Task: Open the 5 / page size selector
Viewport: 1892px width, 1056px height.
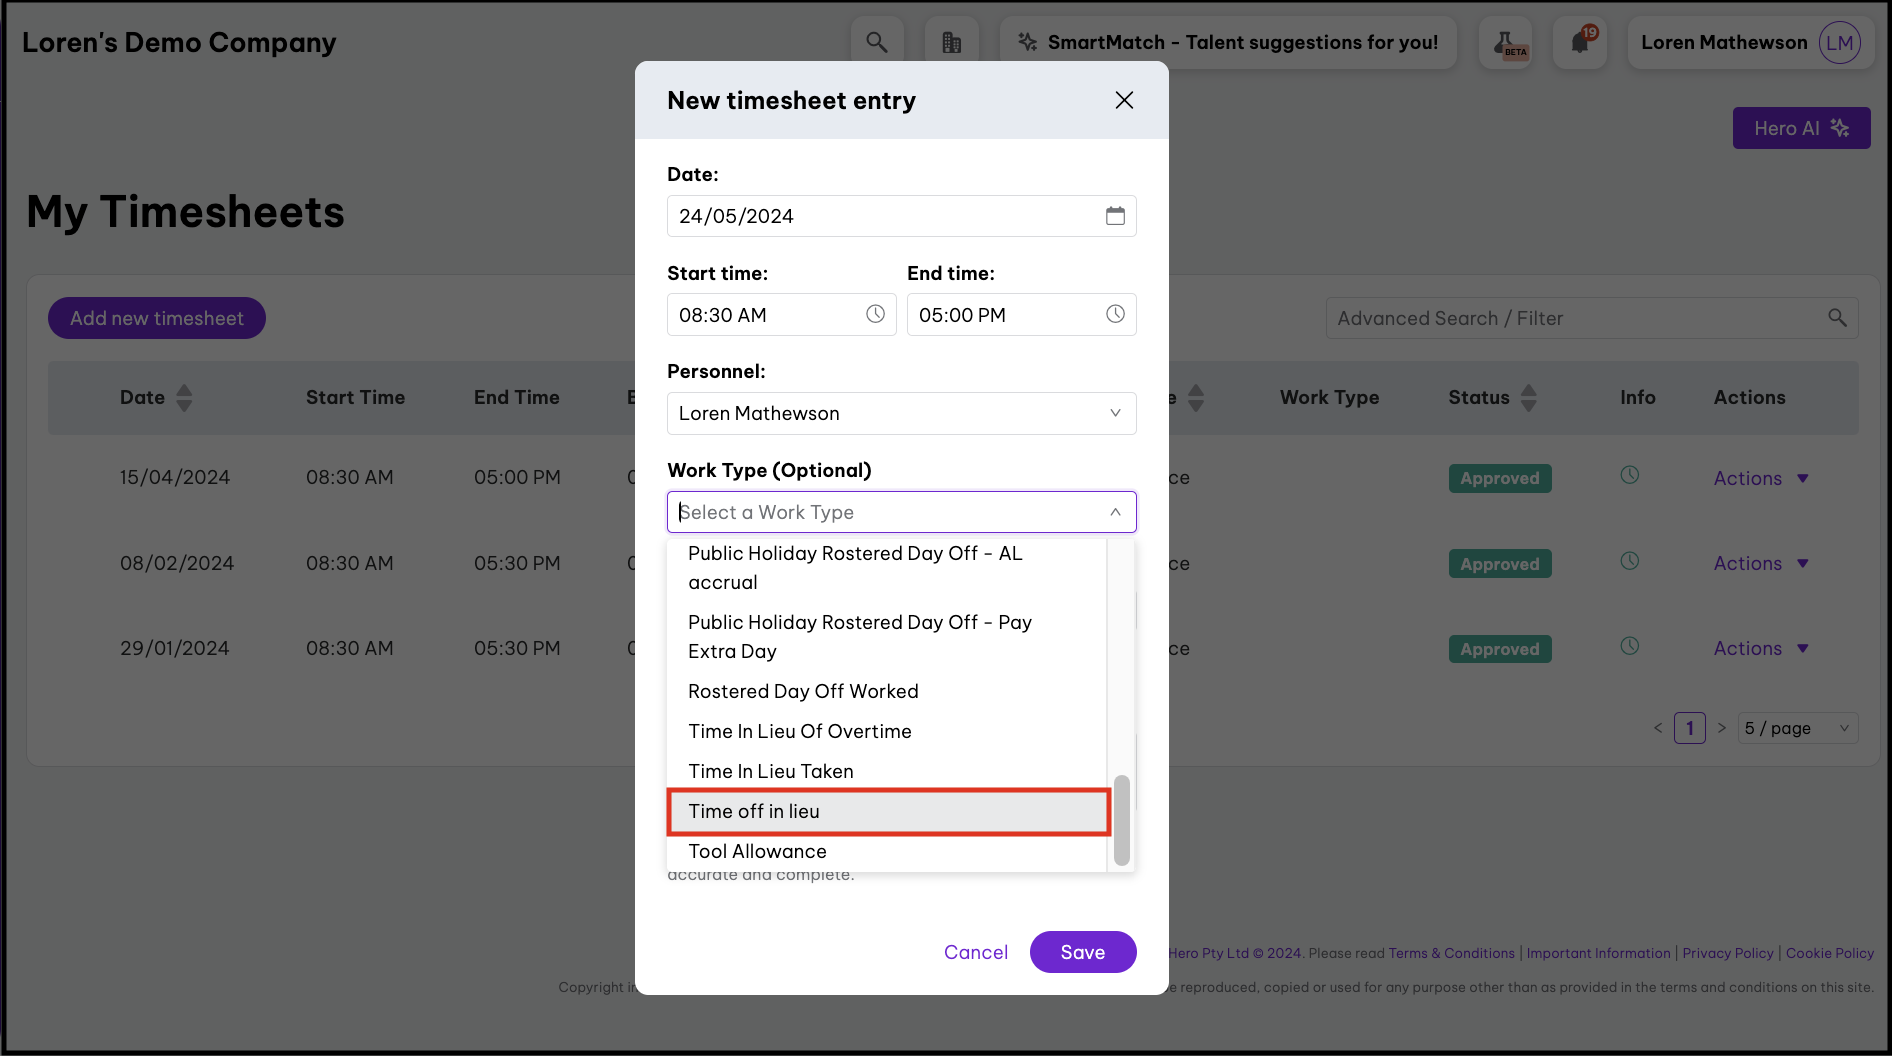Action: pos(1798,728)
